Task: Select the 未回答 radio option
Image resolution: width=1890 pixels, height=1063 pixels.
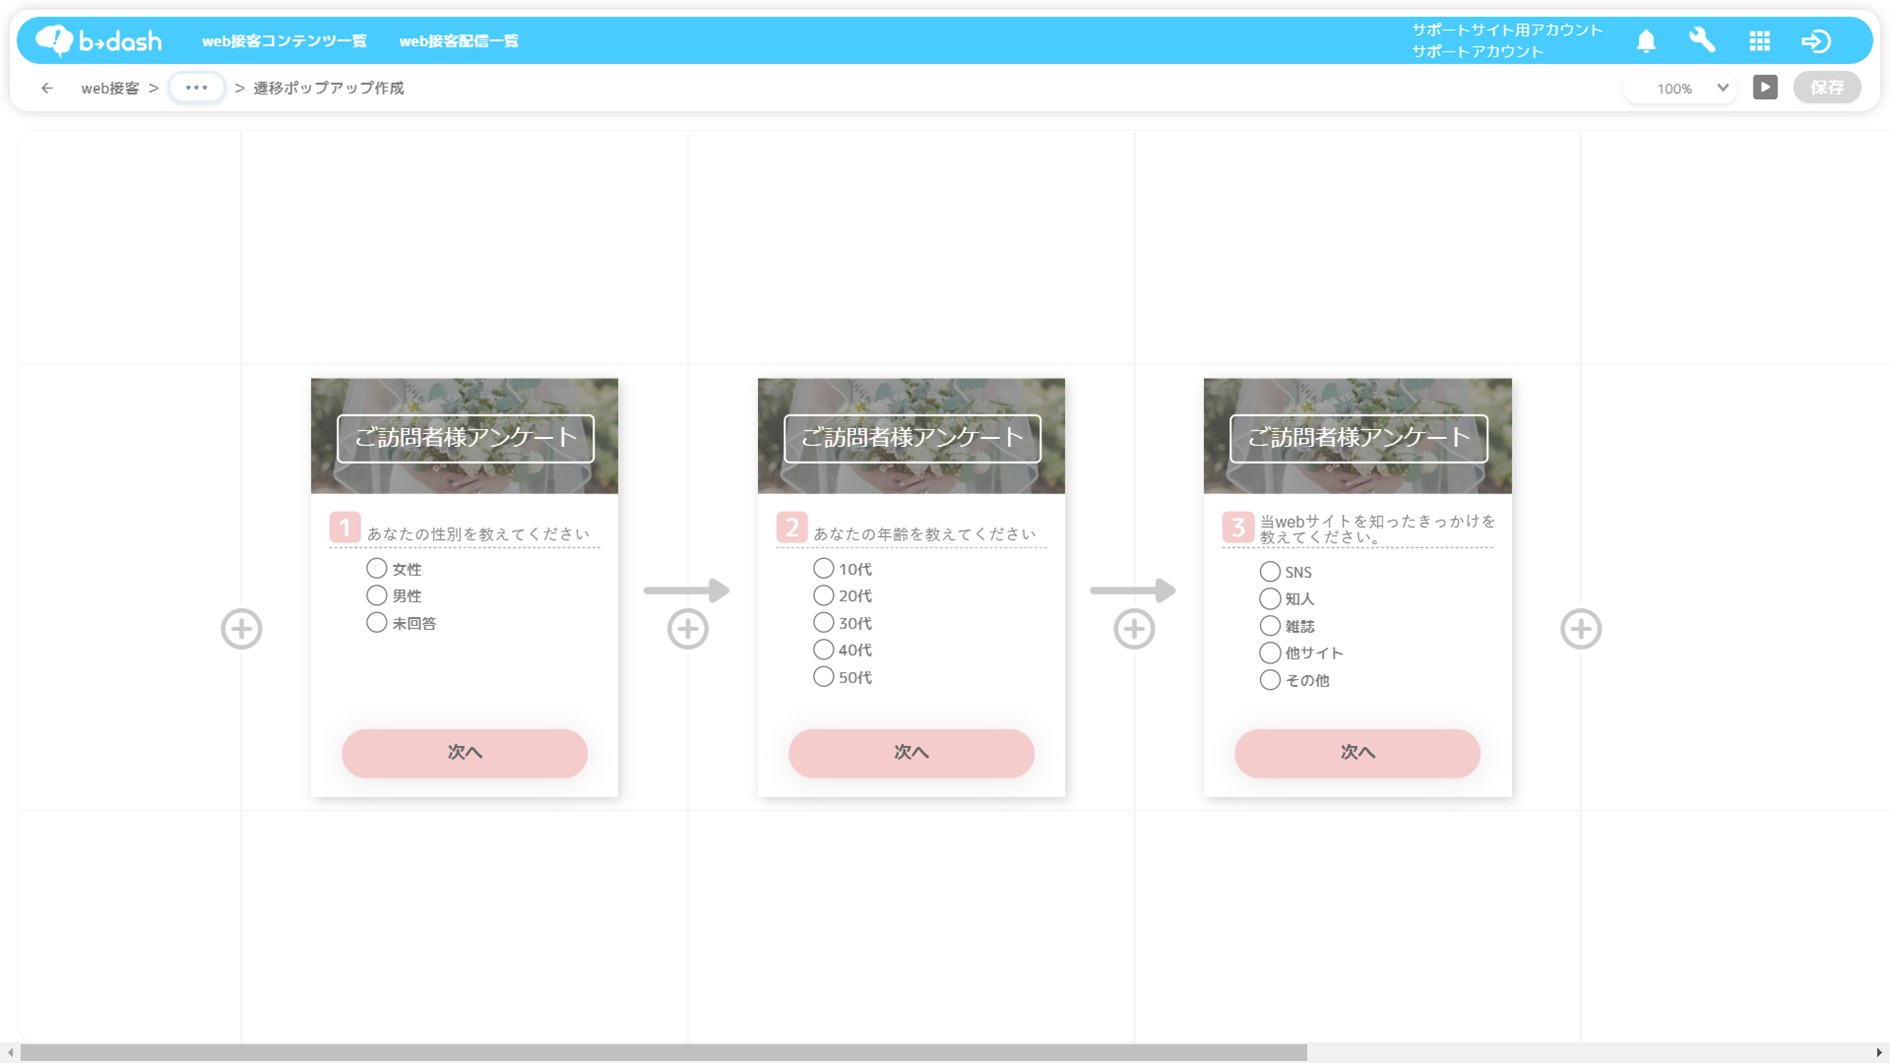Action: pyautogui.click(x=376, y=622)
